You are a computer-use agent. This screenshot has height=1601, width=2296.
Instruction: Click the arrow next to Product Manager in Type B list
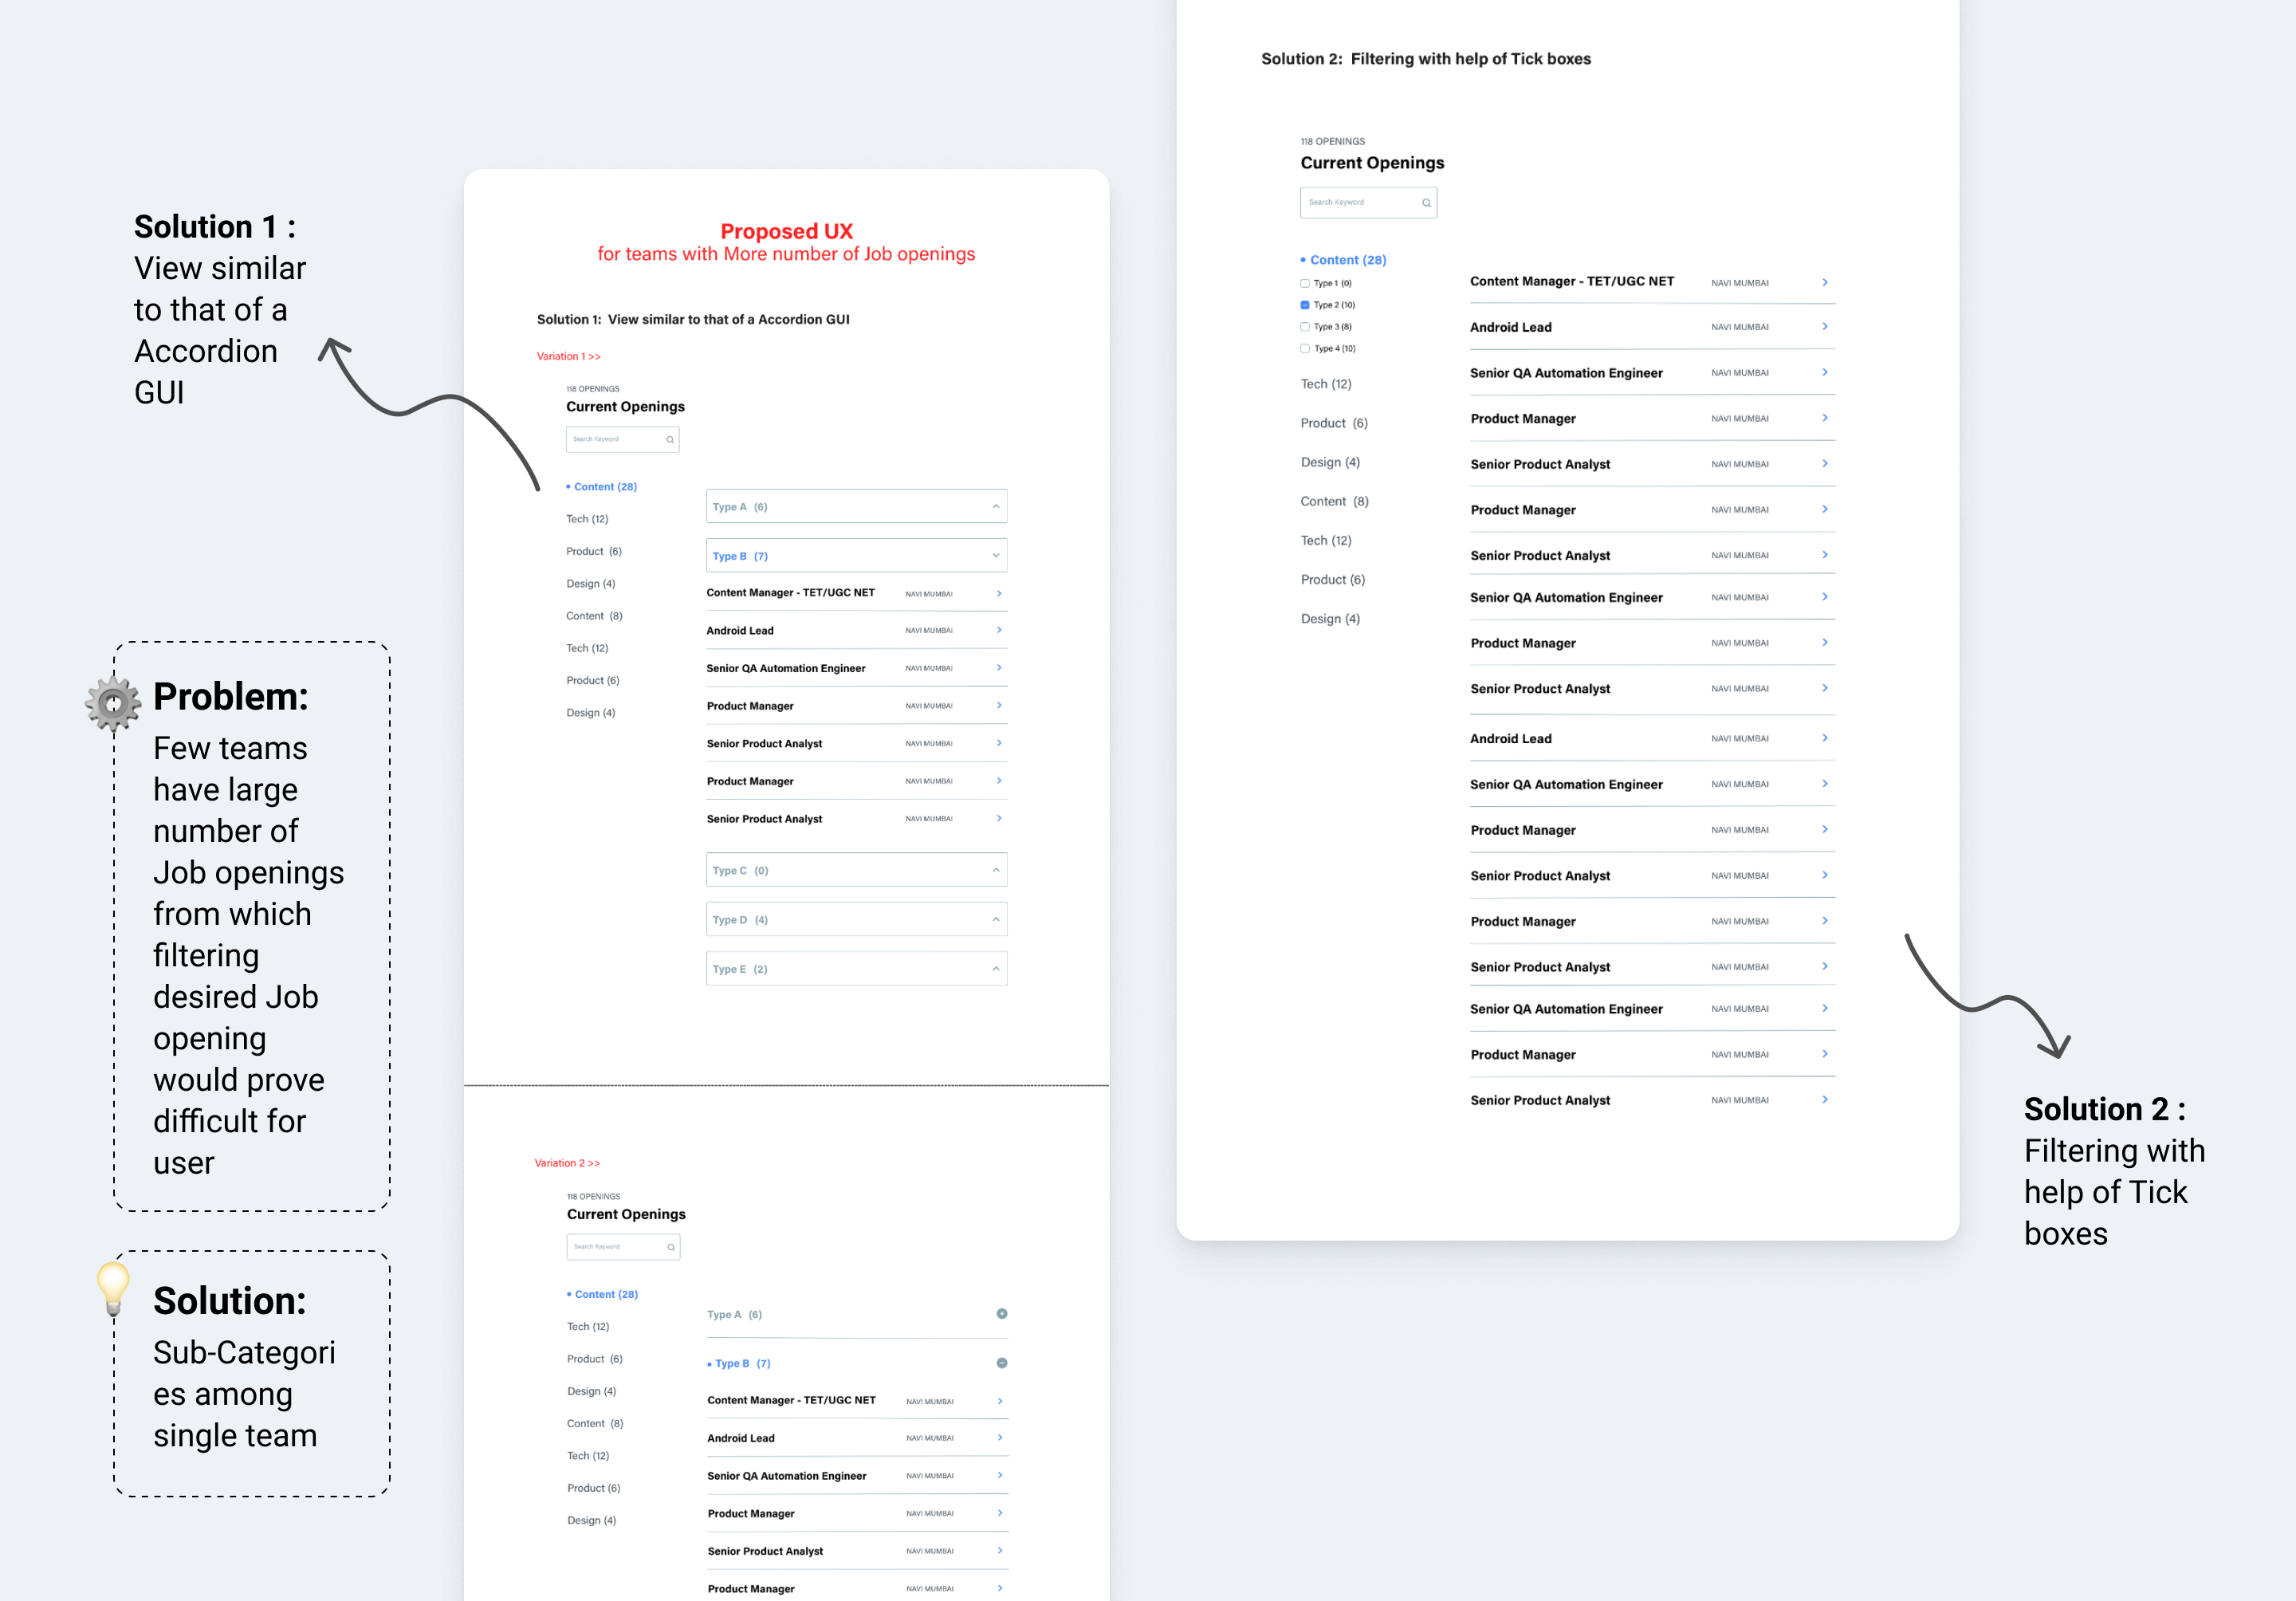(998, 705)
